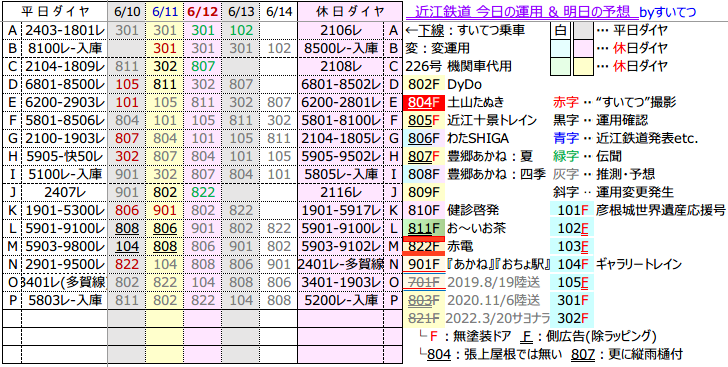Select weekday cell 2403-1801レ in row A
Screen dimensions: 728x367
(x=64, y=31)
